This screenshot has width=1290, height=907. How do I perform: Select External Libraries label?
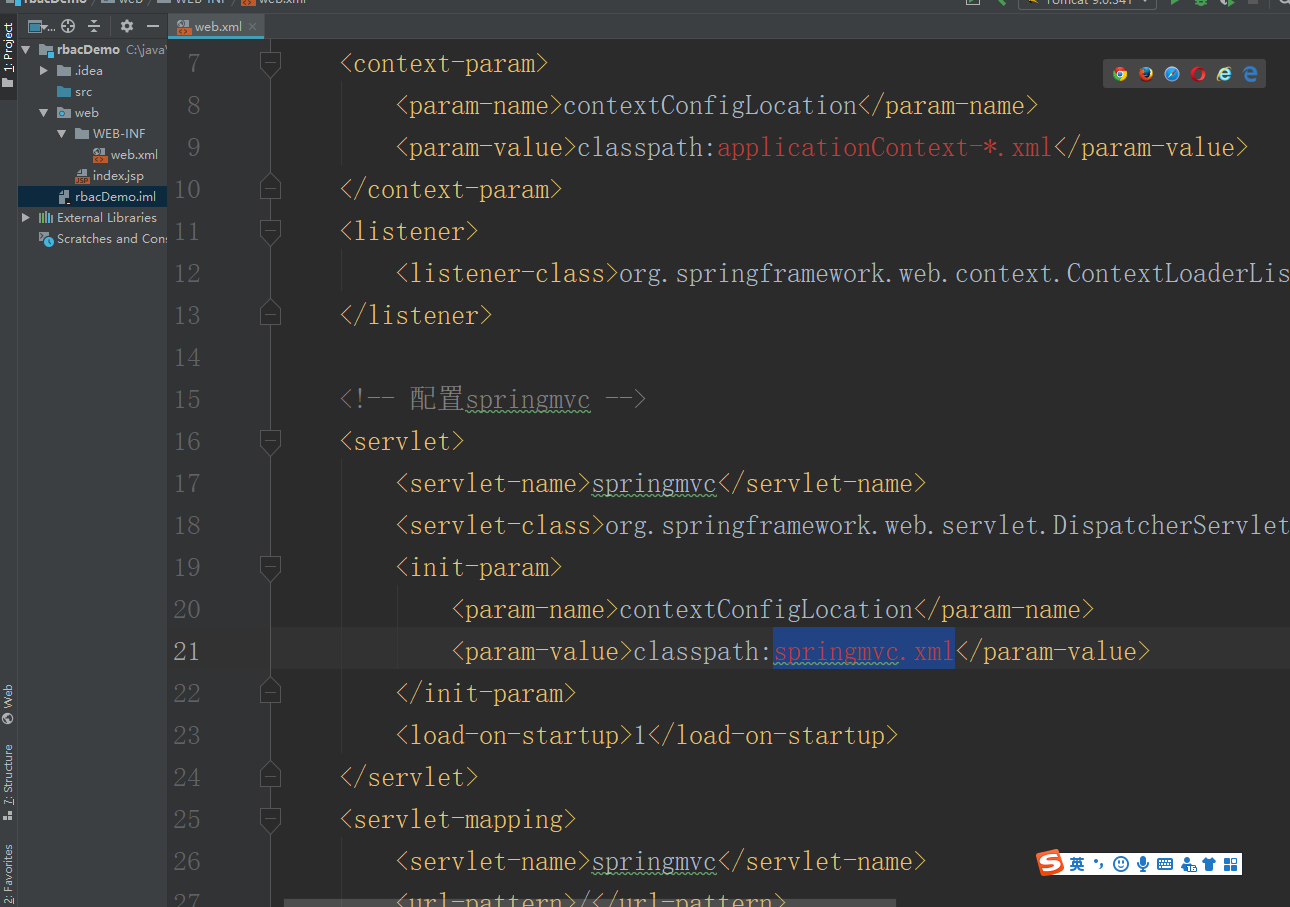pos(107,217)
